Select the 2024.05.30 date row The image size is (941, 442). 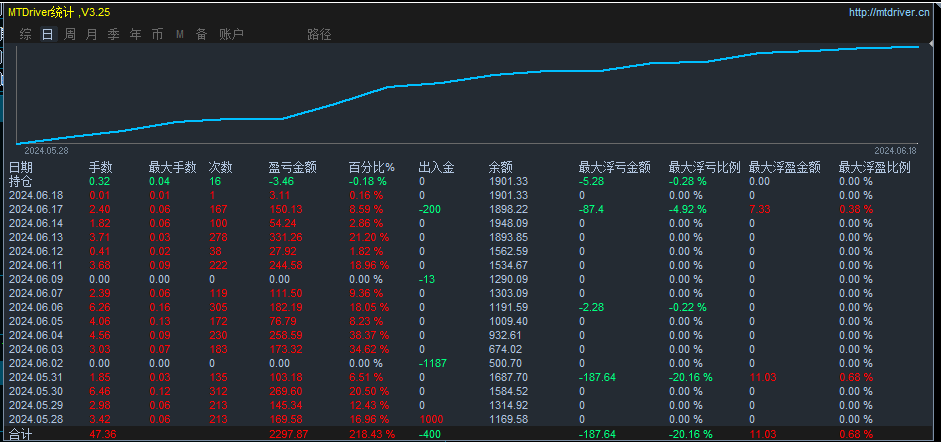pyautogui.click(x=36, y=391)
